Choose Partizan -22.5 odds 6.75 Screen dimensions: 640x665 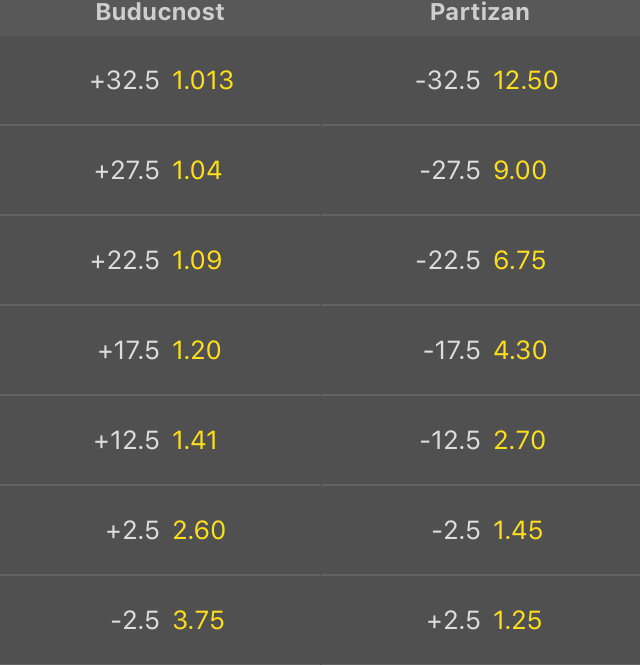click(480, 261)
